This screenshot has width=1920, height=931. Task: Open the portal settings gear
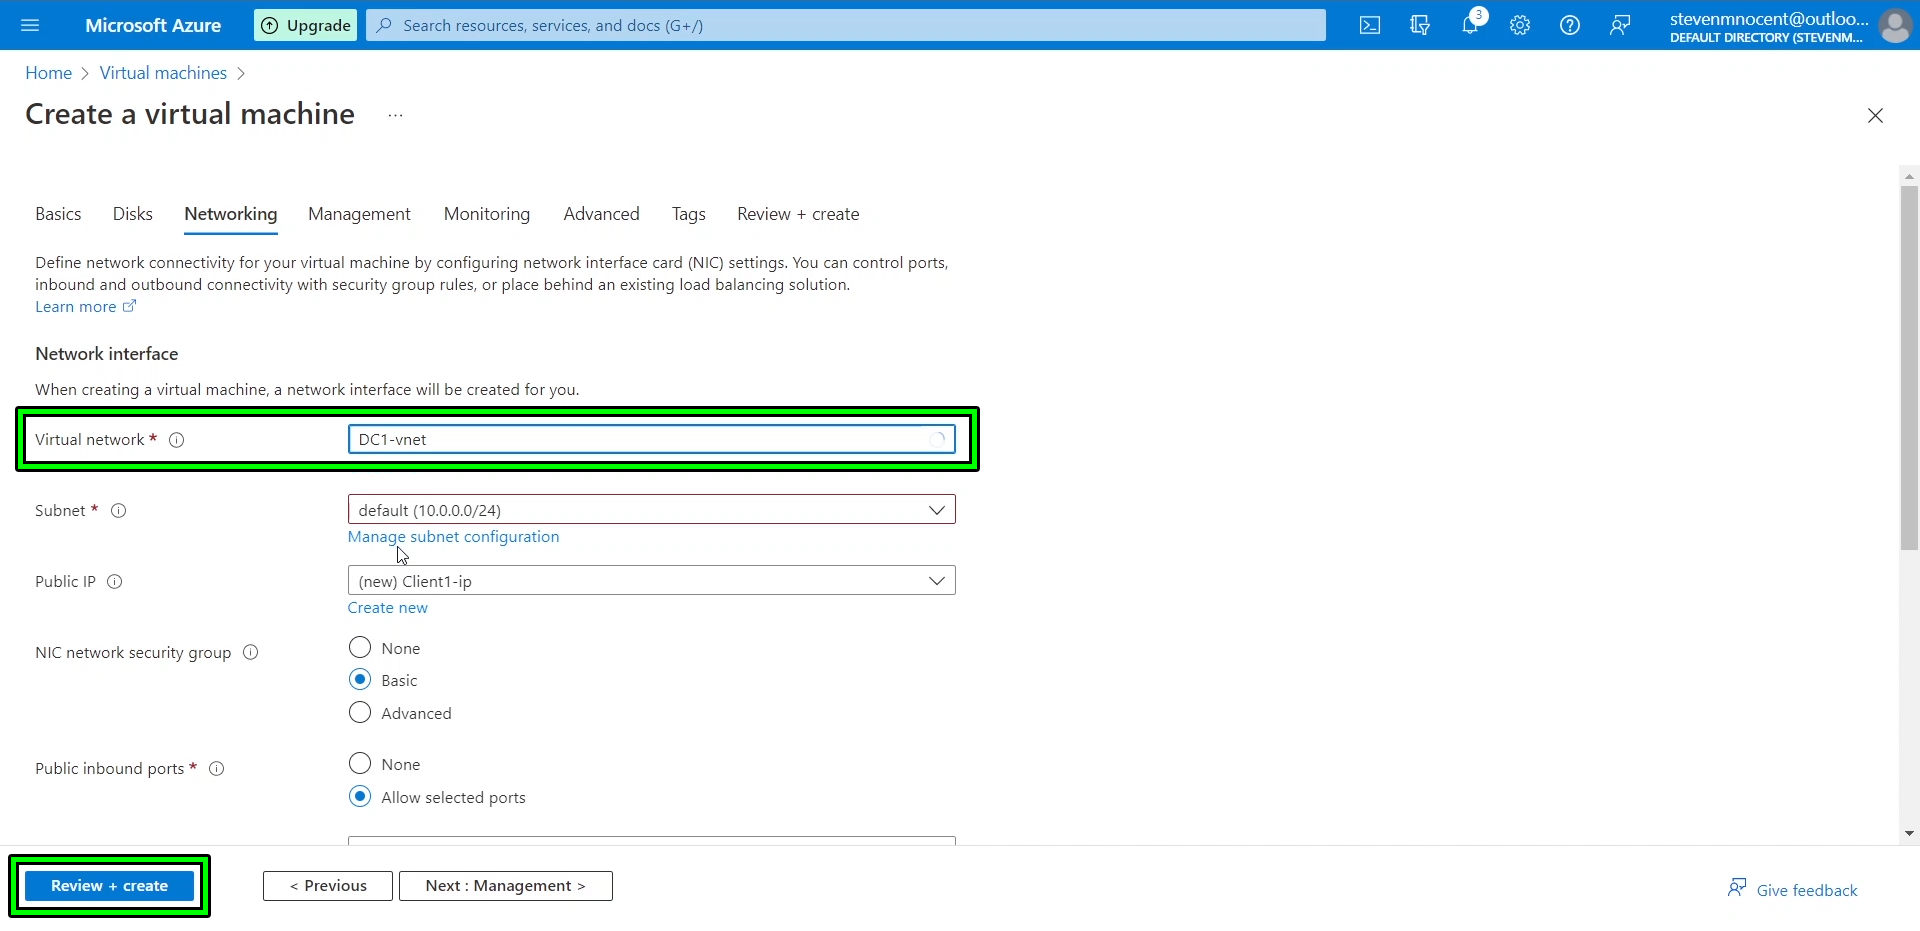(1520, 25)
